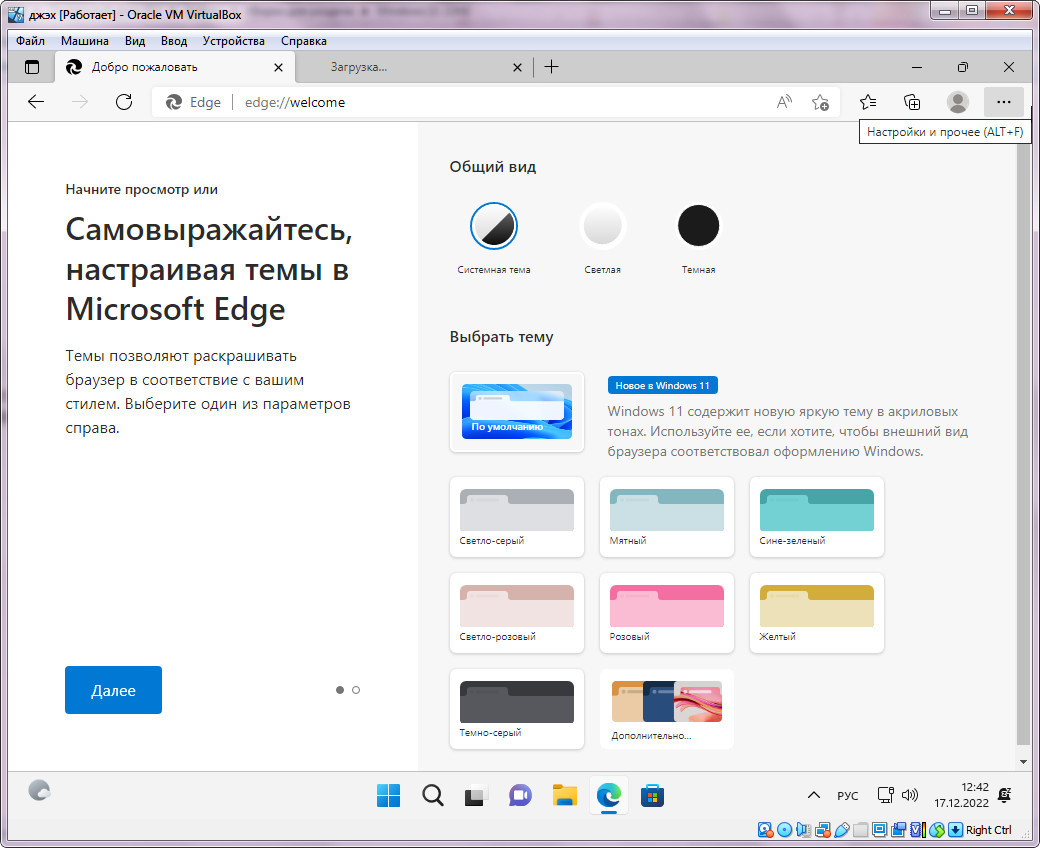This screenshot has width=1040, height=848.
Task: Open the Favorites list icon
Action: click(x=868, y=102)
